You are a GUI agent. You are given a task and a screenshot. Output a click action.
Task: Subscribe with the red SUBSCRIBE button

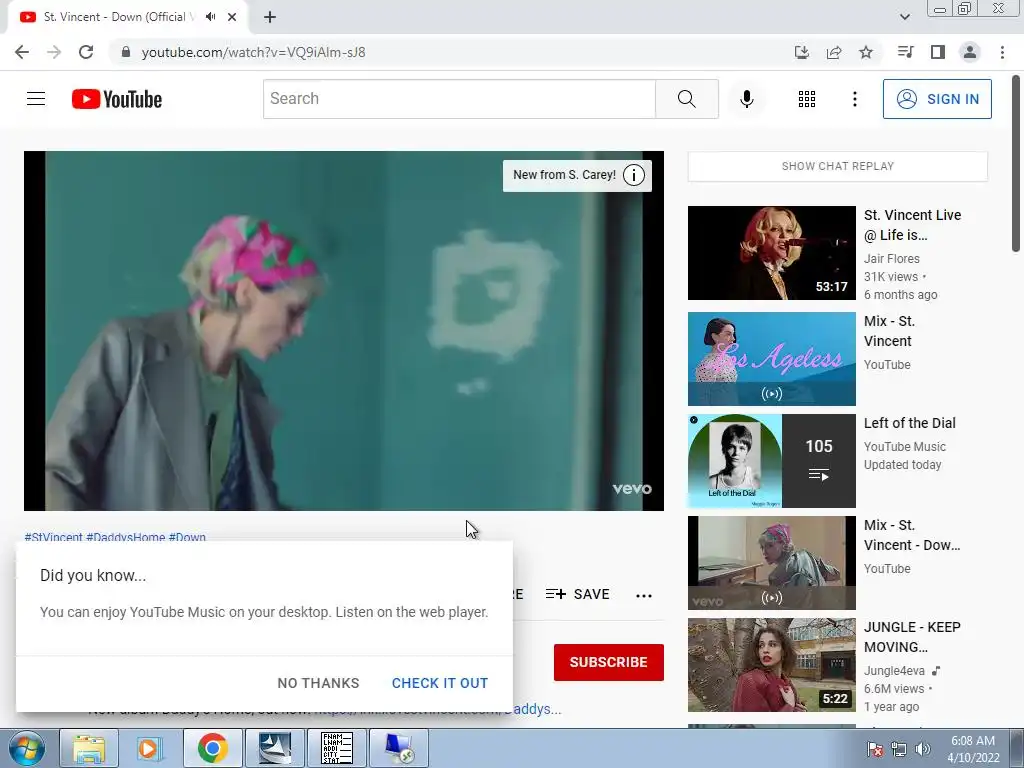[x=609, y=662]
